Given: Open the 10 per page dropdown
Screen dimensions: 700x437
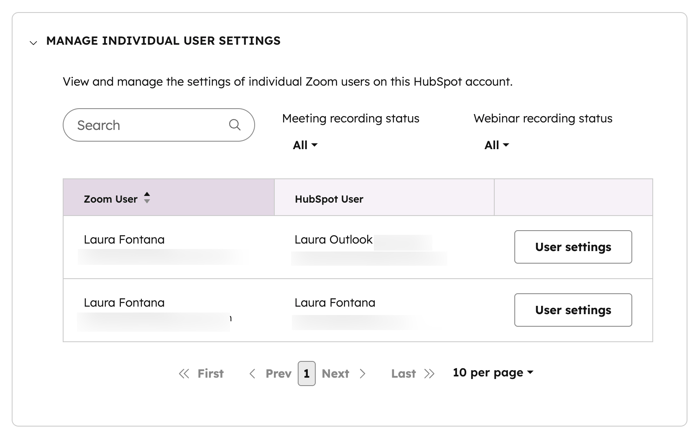Looking at the screenshot, I should (x=493, y=373).
